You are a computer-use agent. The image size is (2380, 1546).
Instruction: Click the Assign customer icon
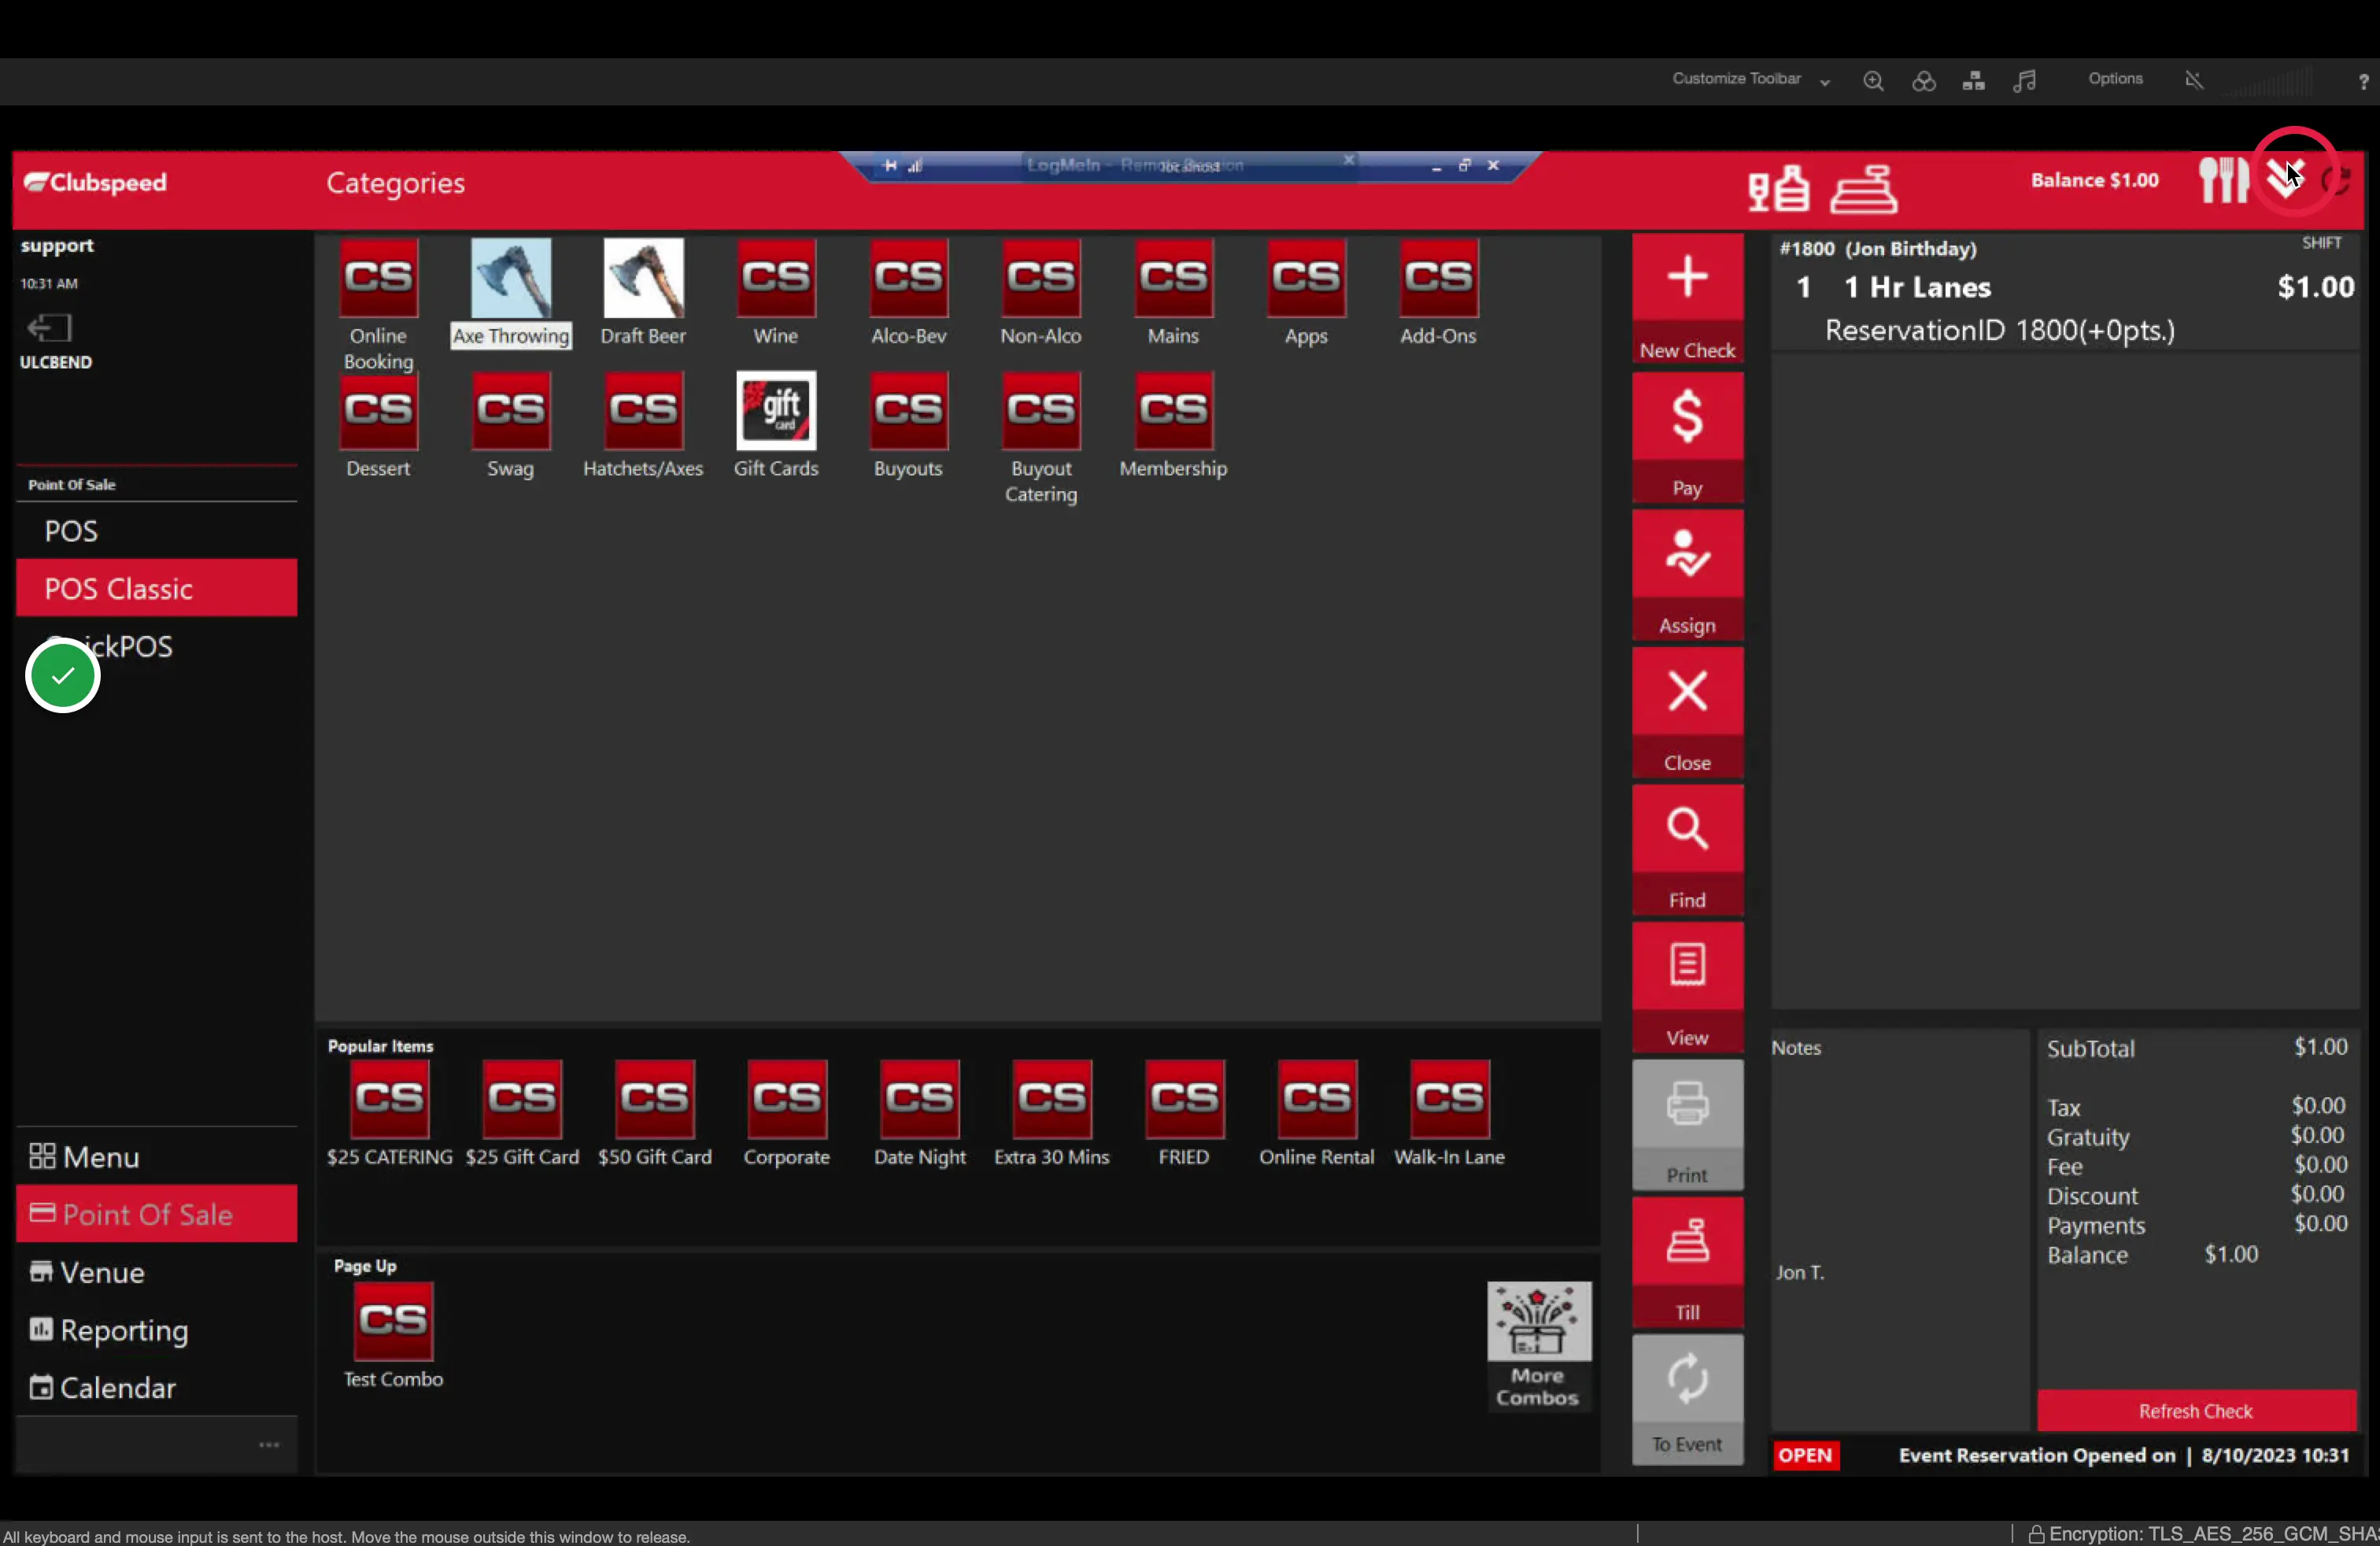pos(1687,553)
